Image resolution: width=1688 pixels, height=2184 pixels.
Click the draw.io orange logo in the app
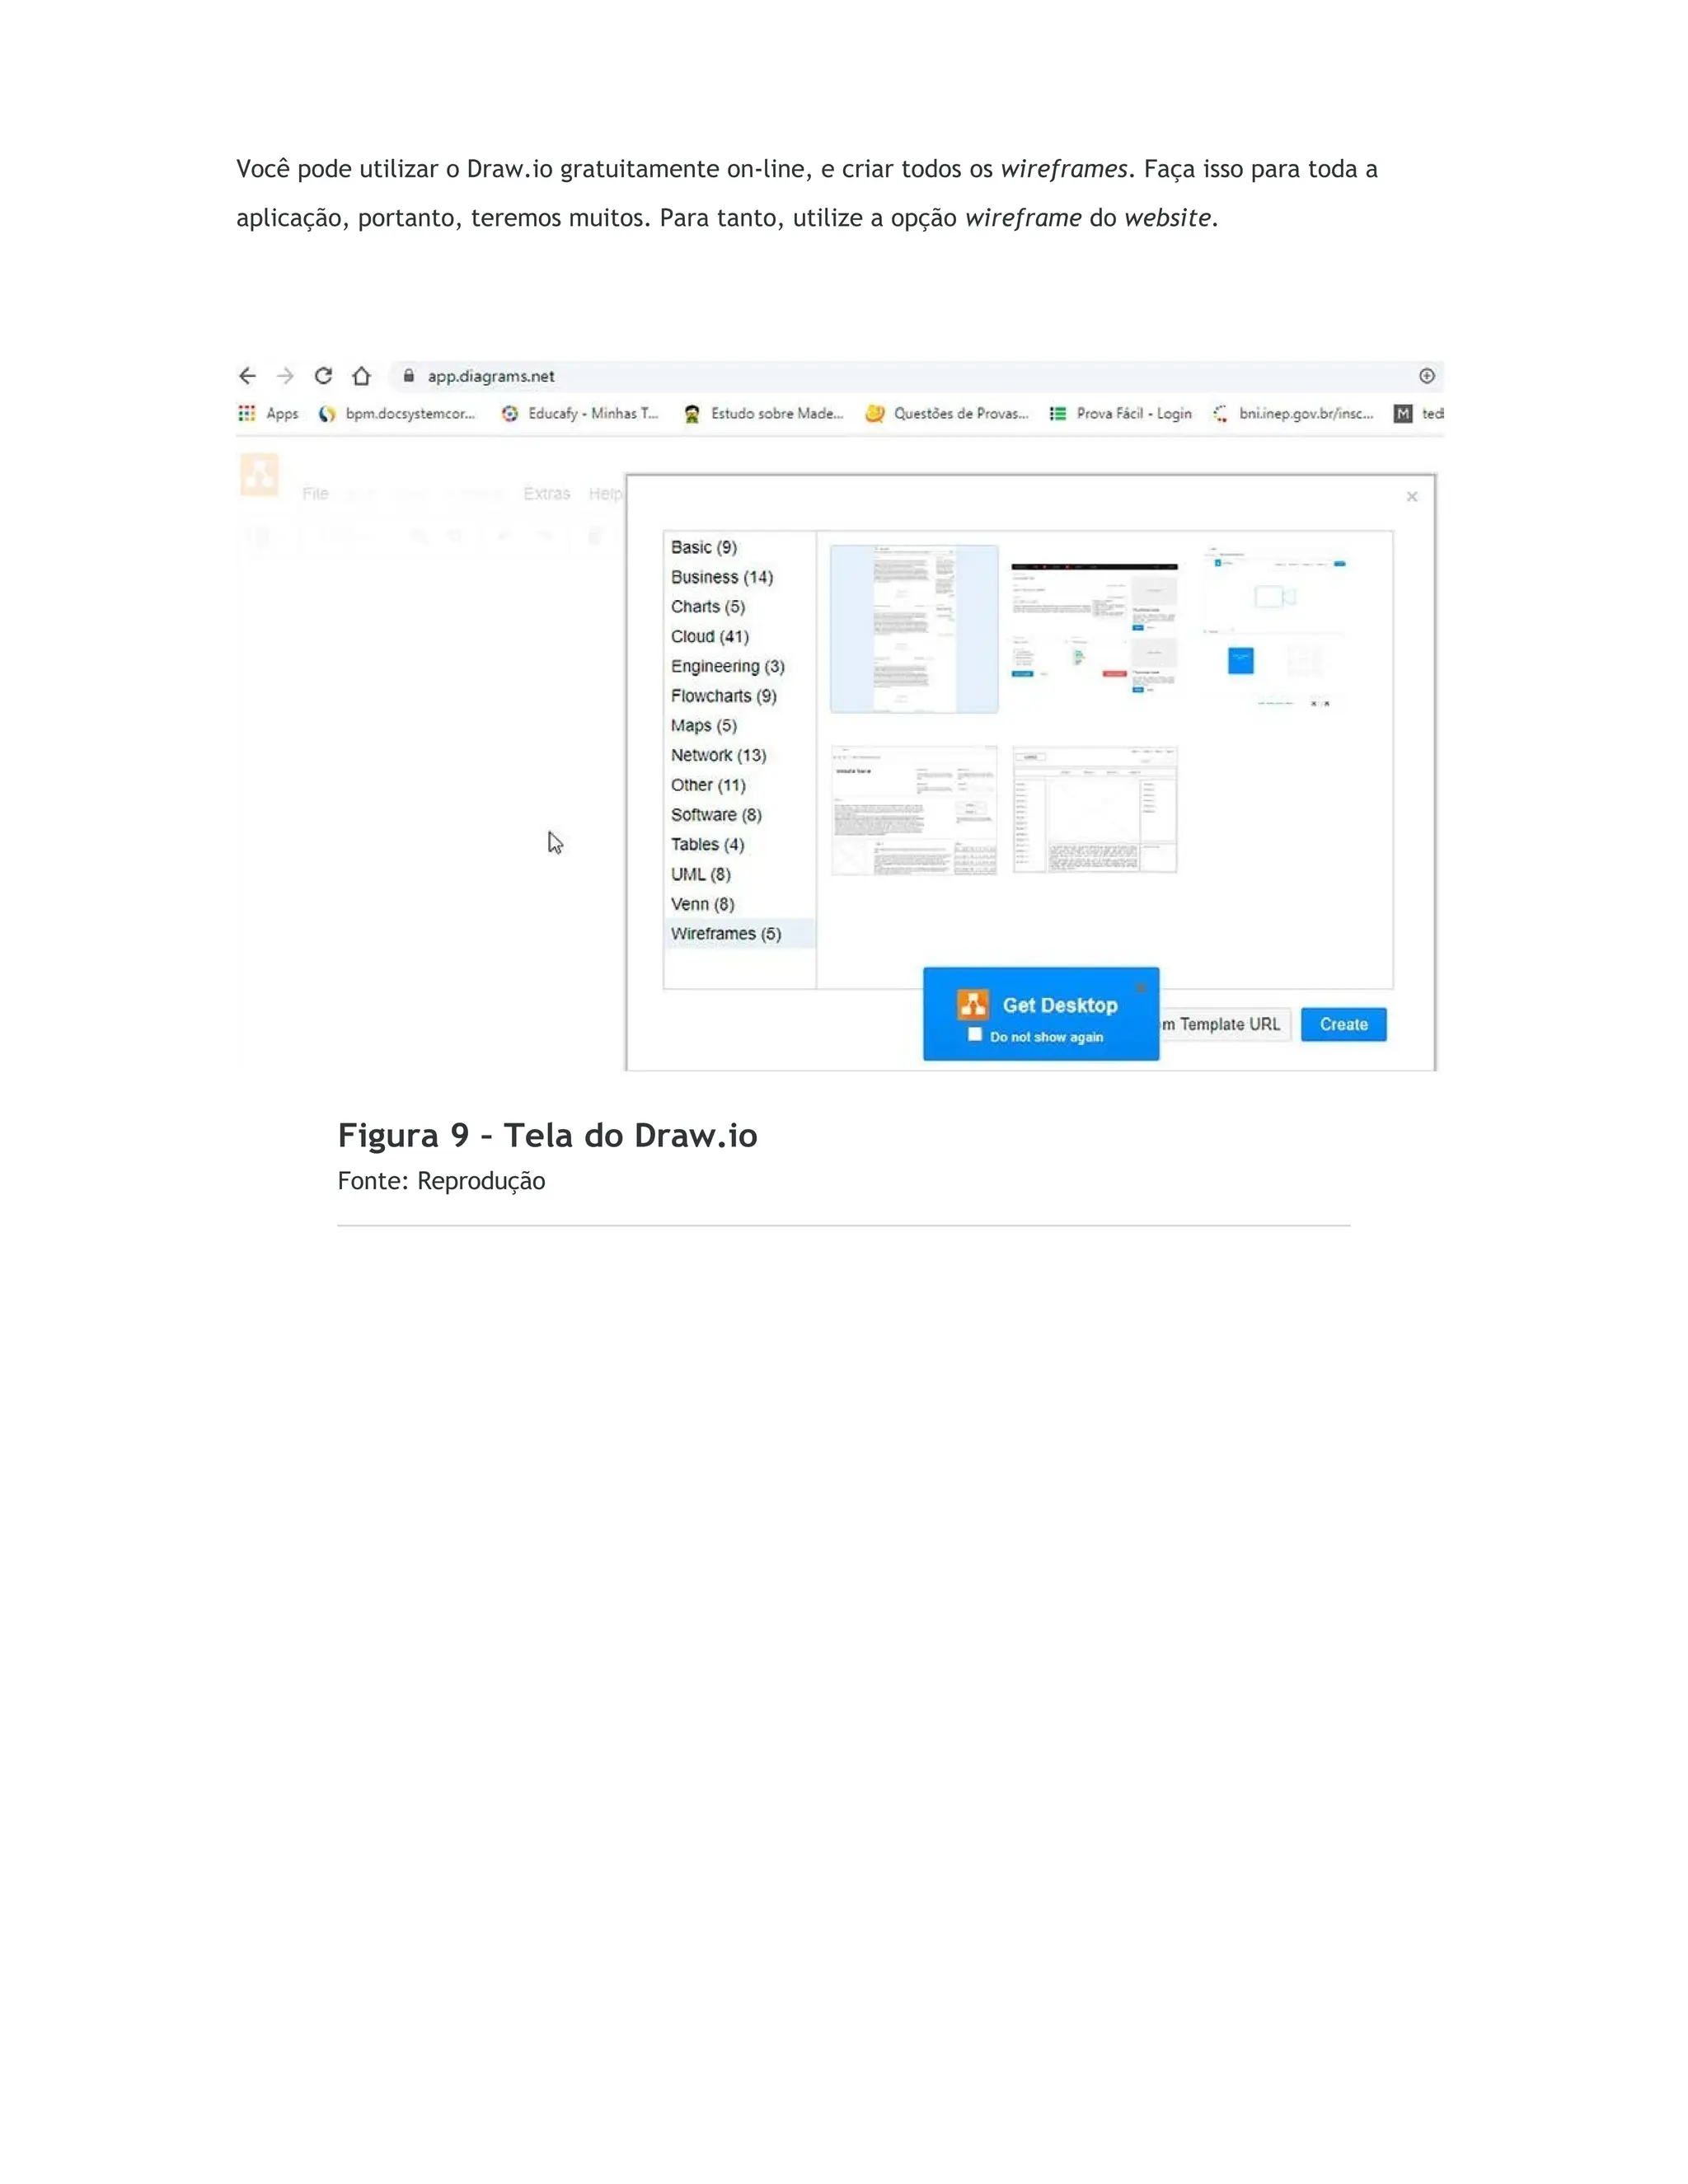pos(259,475)
